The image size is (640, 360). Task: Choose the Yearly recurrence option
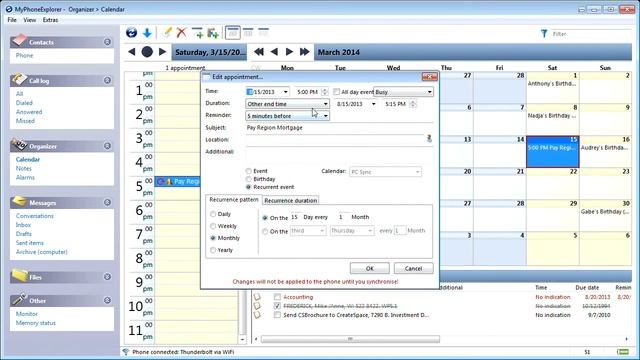213,250
